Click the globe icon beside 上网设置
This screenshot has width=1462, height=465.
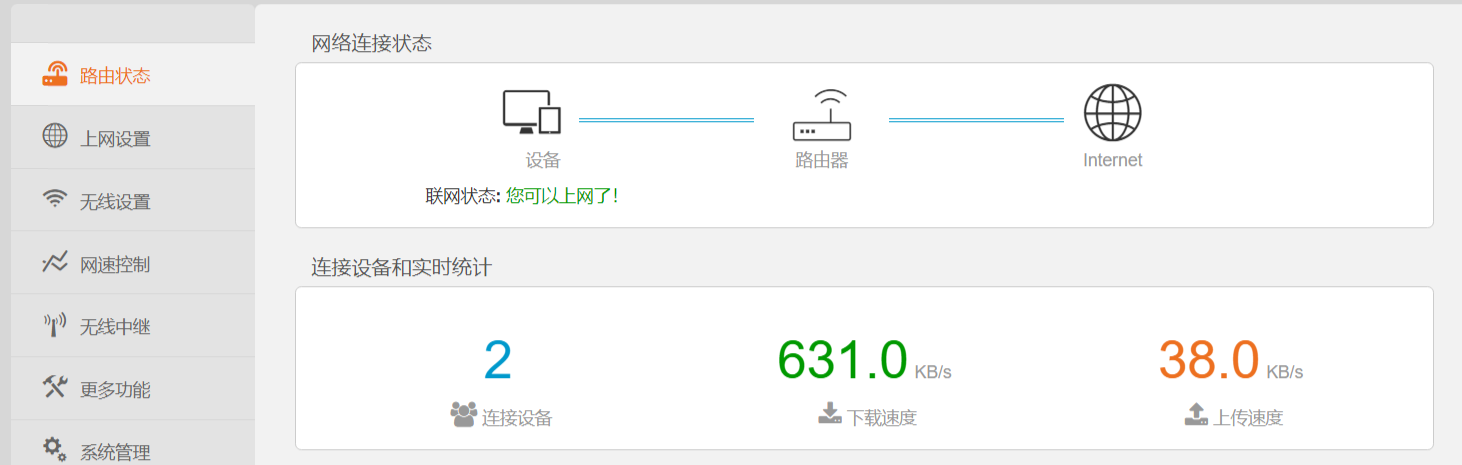click(x=55, y=136)
